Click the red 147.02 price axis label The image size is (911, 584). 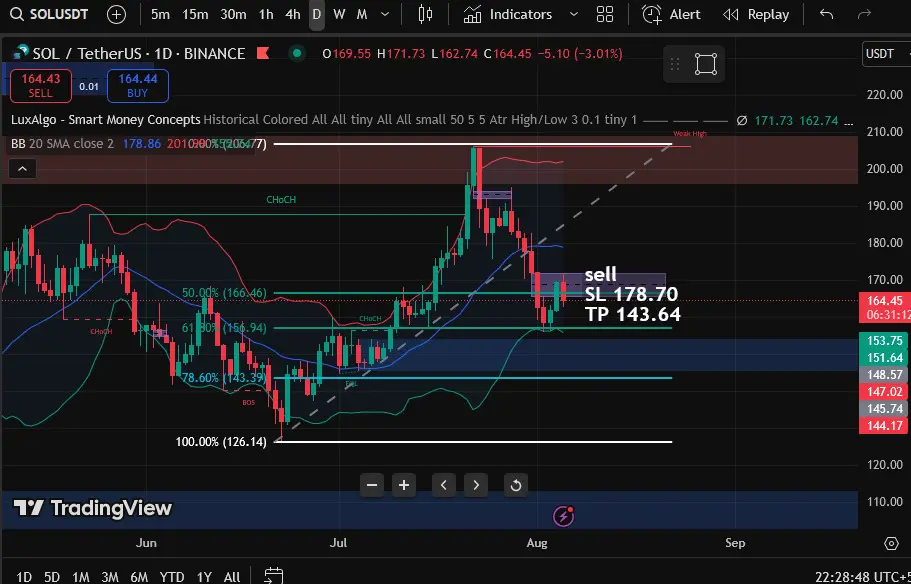[x=884, y=392]
